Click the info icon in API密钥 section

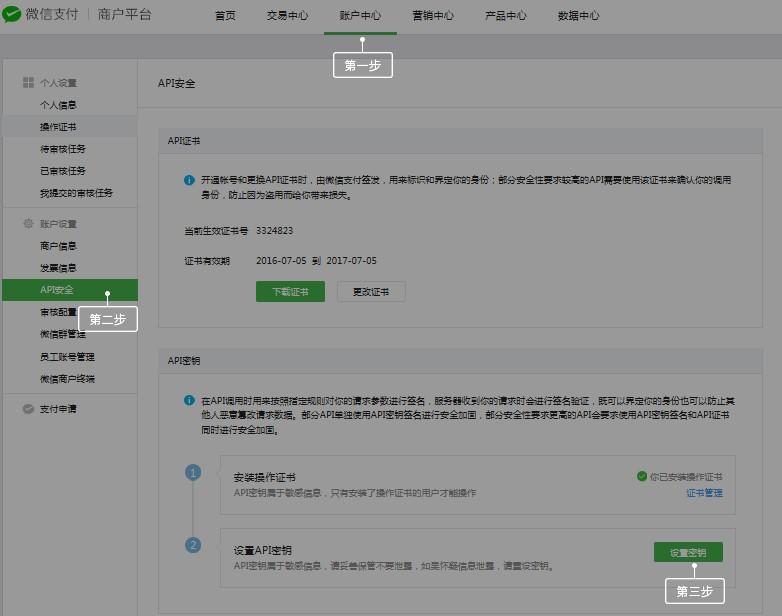pyautogui.click(x=189, y=400)
